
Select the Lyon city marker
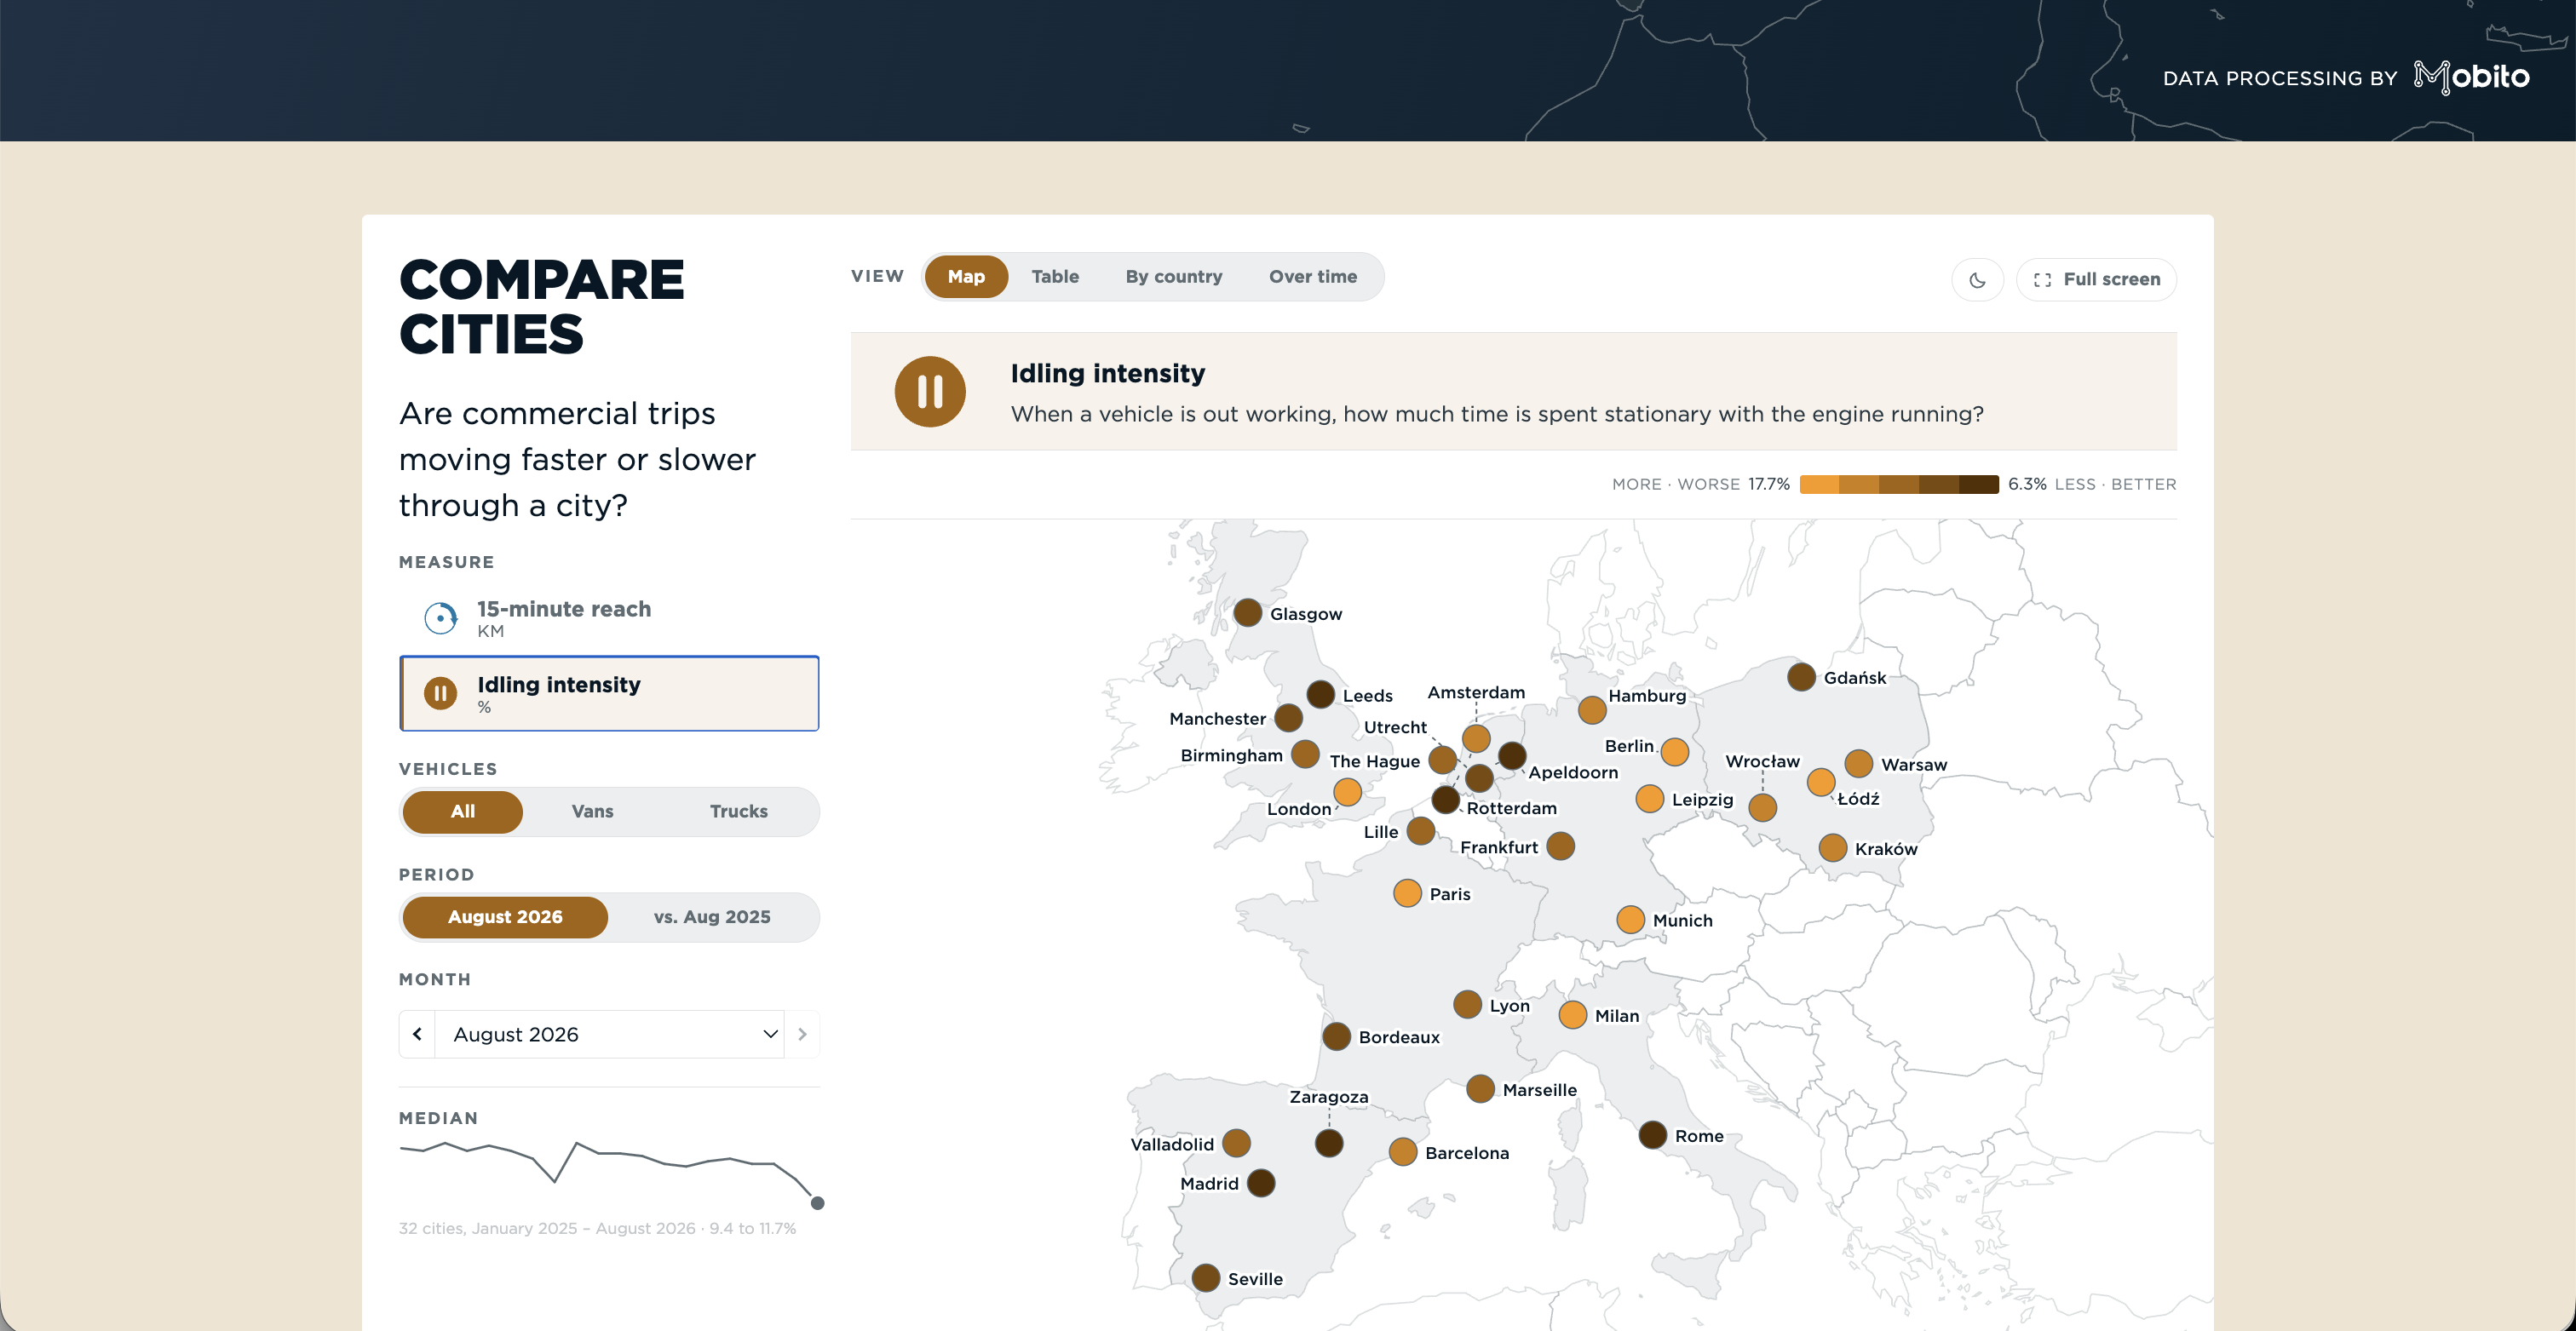click(1468, 1004)
